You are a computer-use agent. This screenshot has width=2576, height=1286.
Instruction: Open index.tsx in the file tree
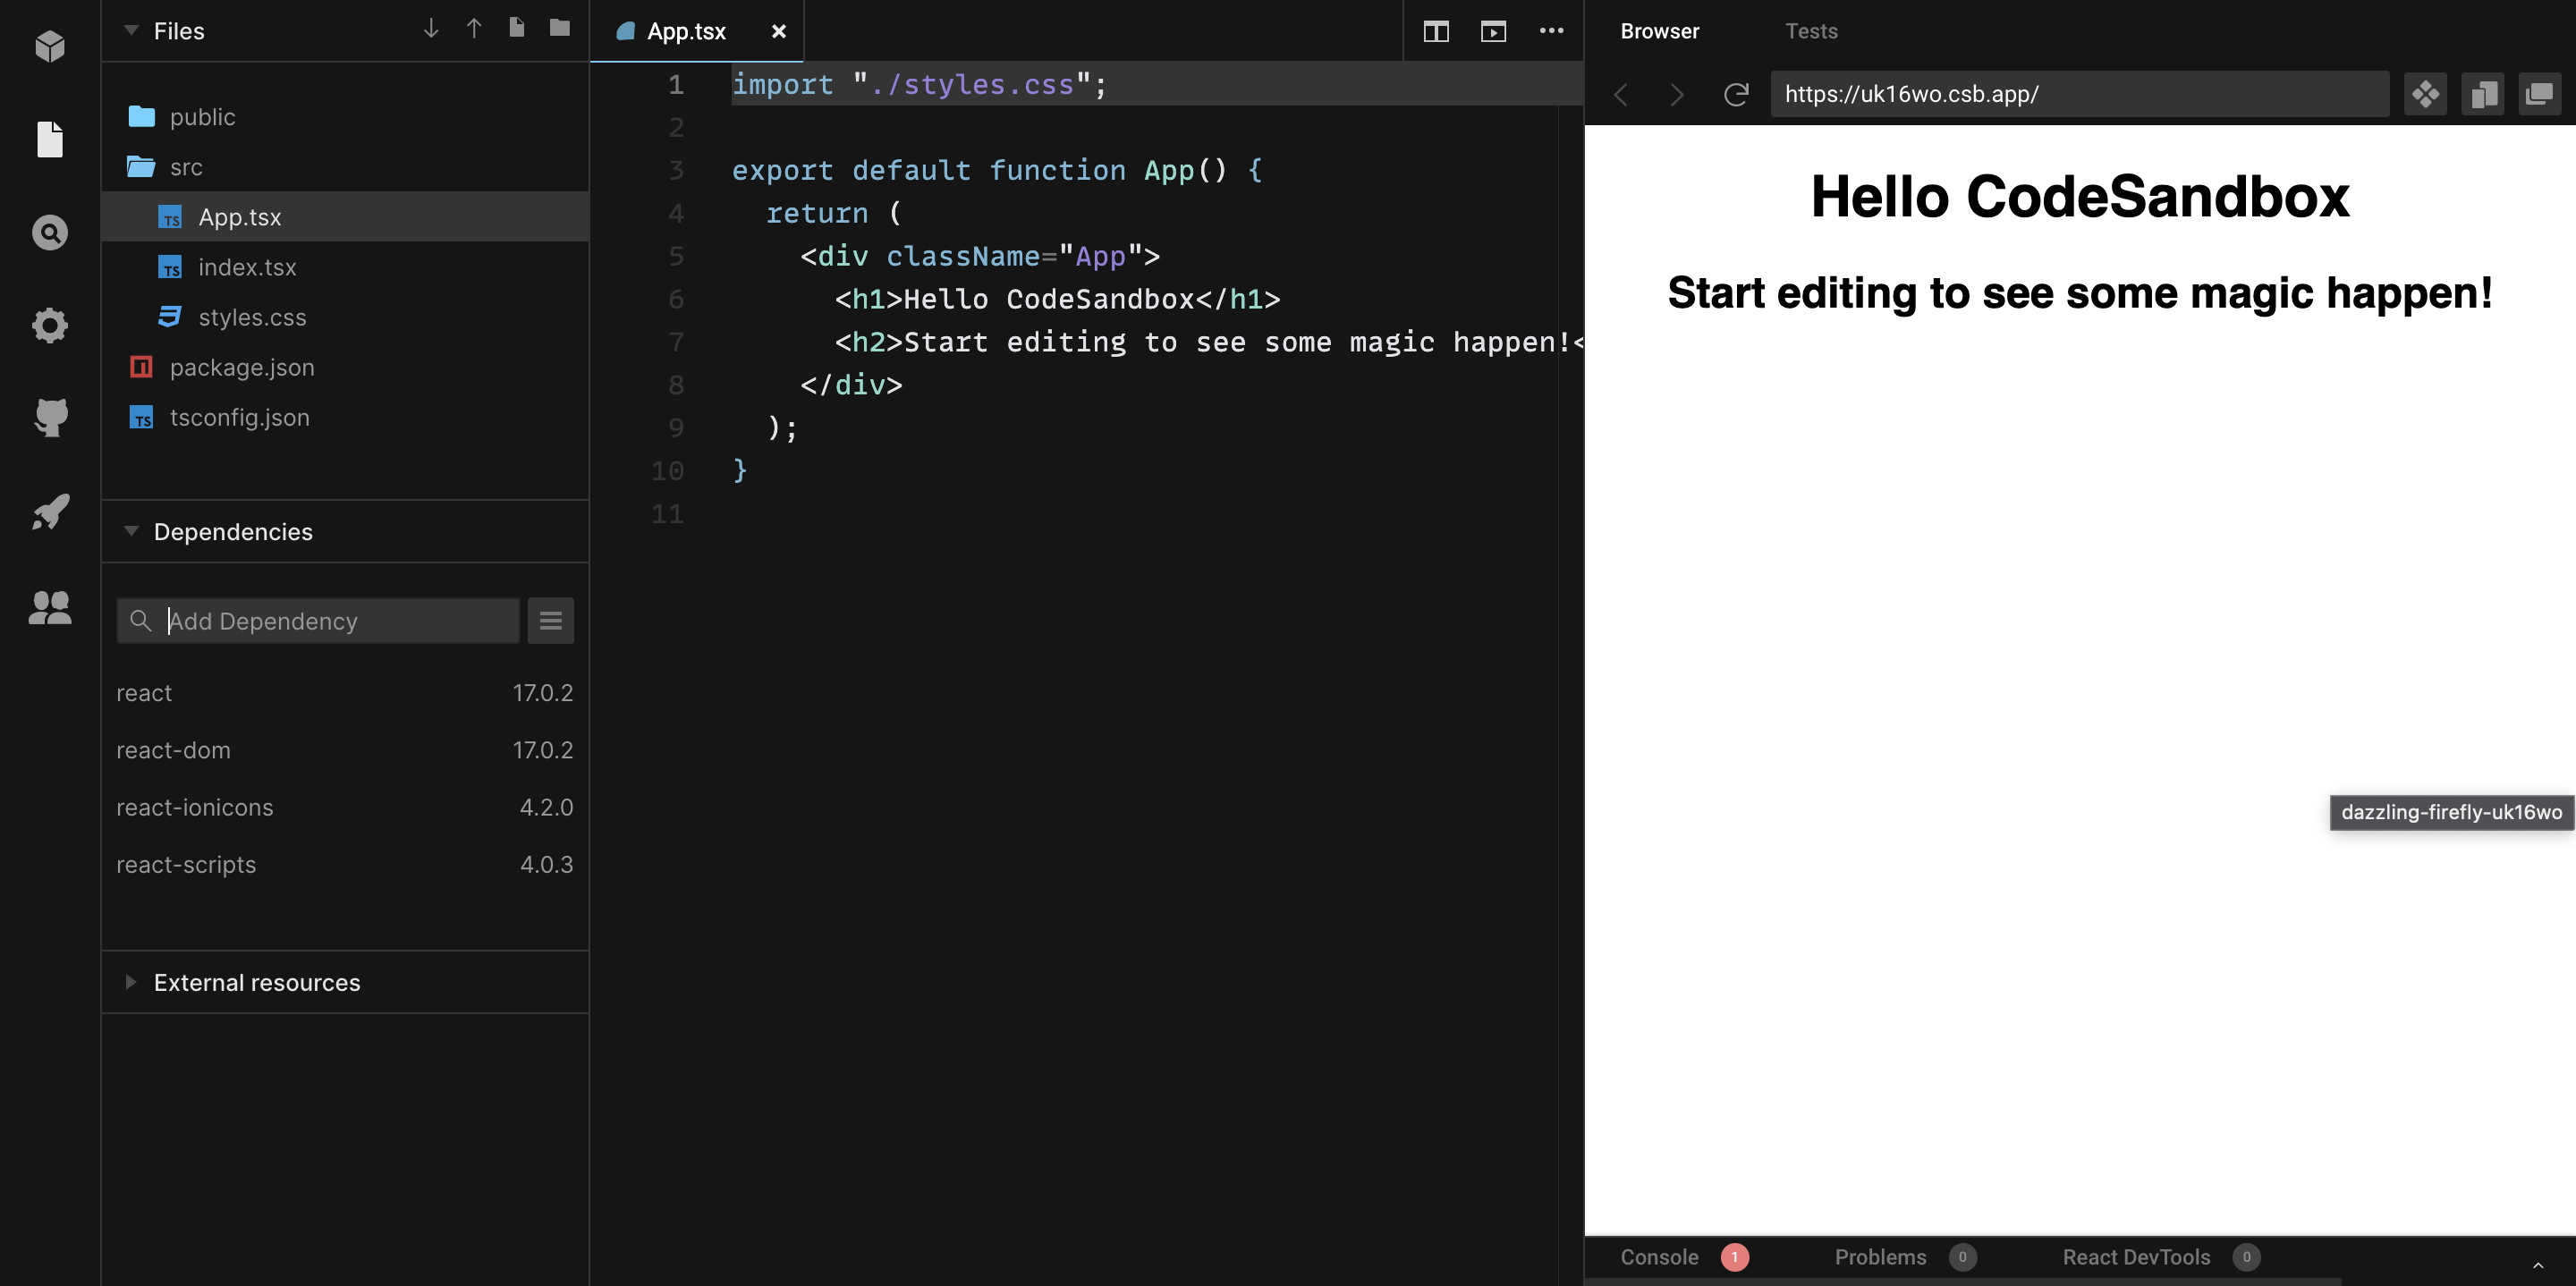(247, 267)
